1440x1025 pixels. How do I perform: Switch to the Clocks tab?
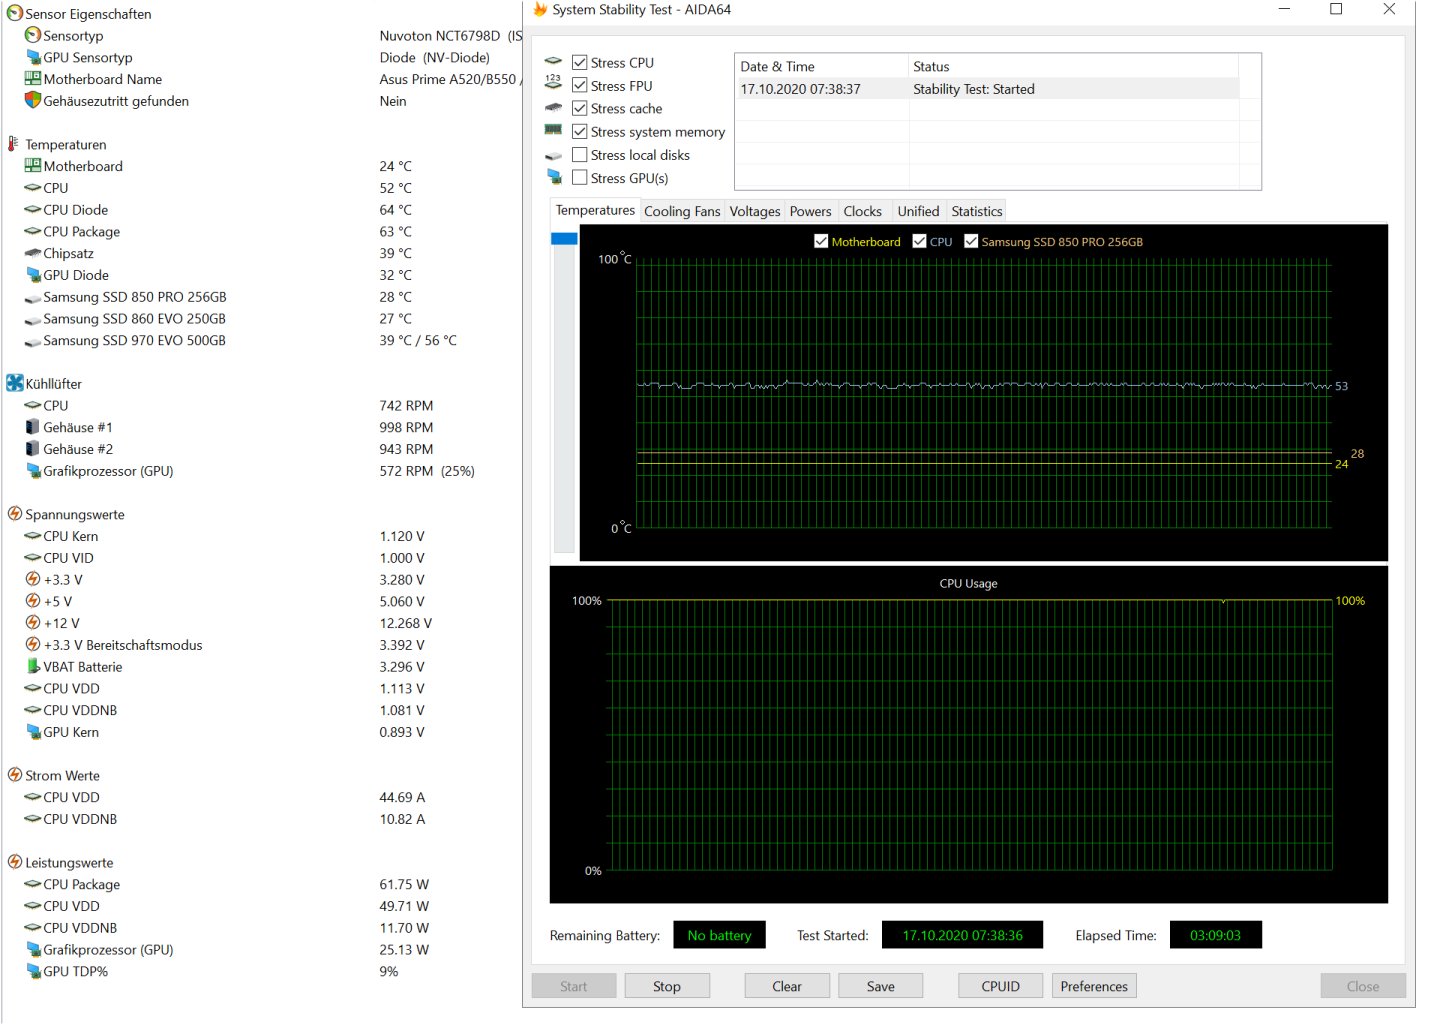(862, 211)
